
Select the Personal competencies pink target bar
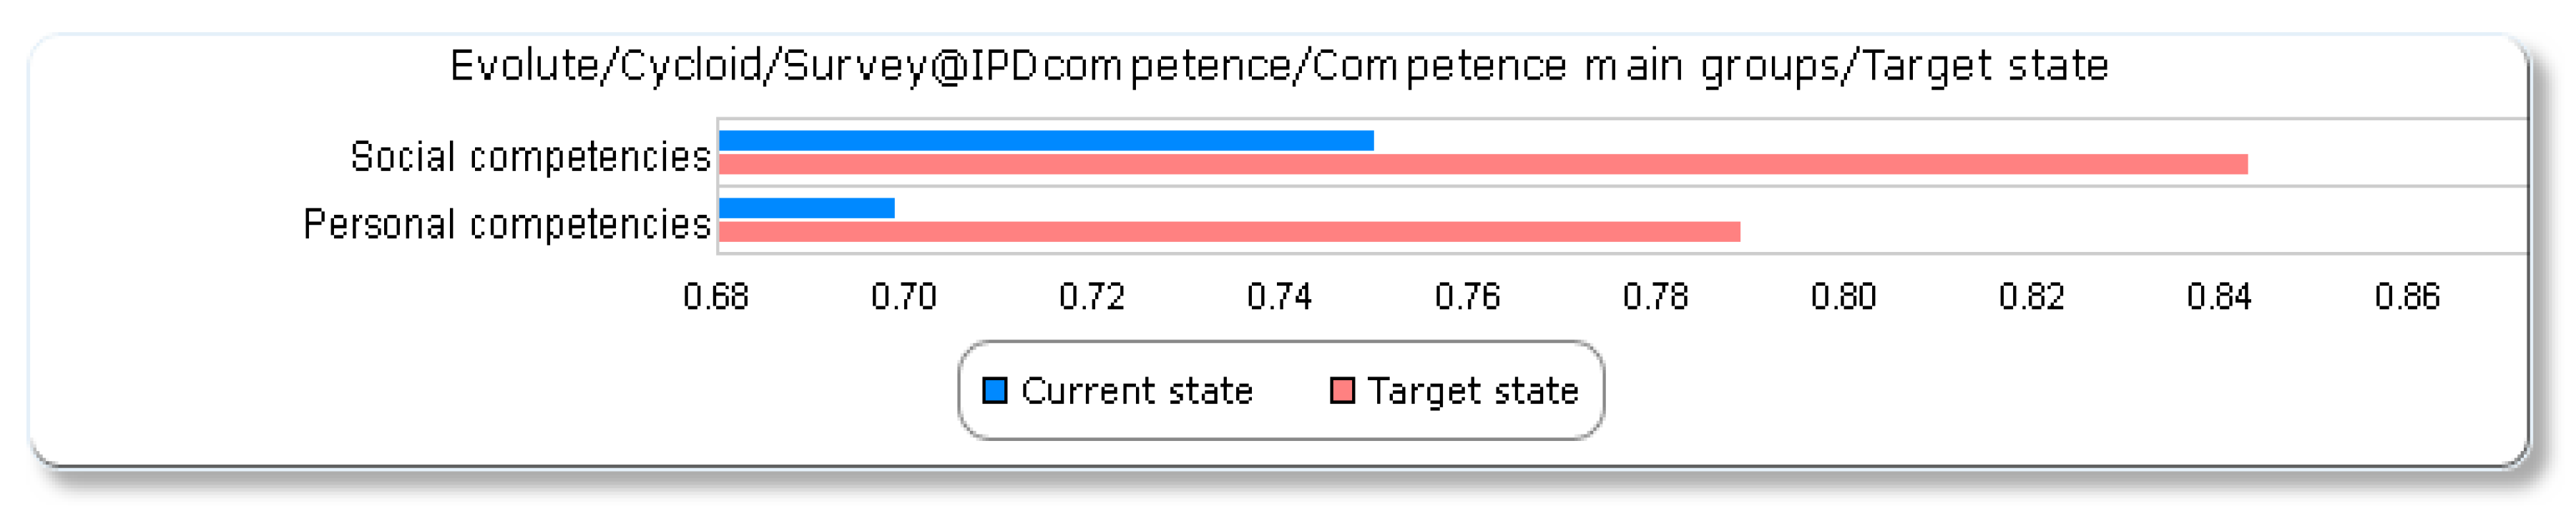click(x=1229, y=232)
